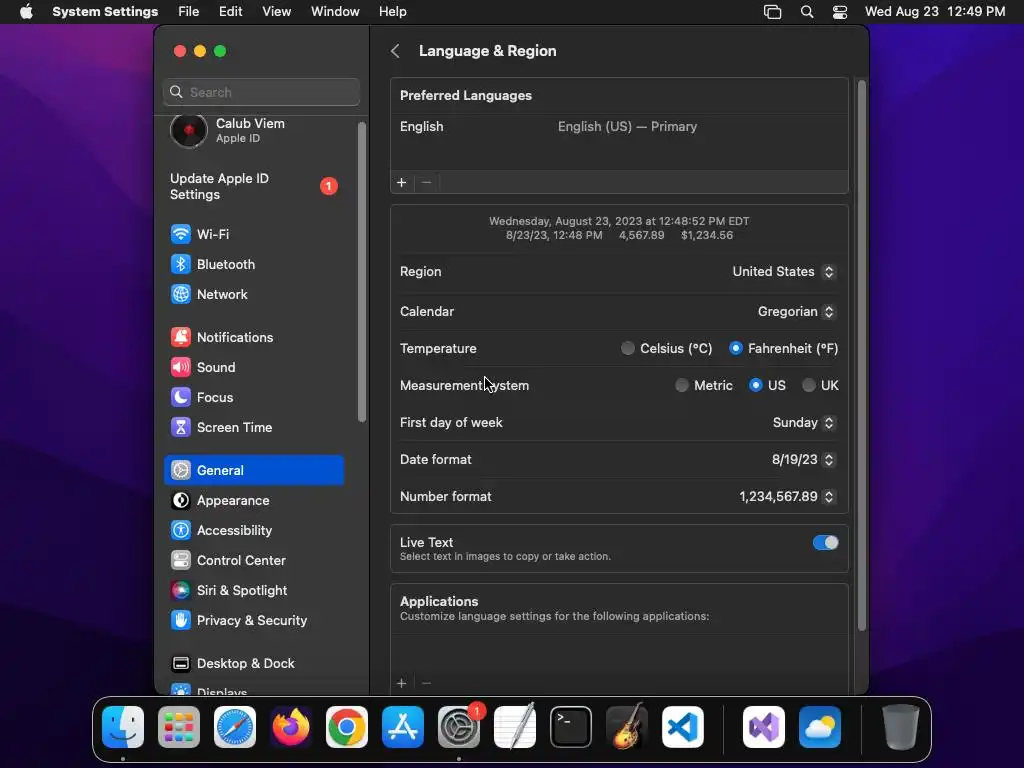Remove a preferred language with the minus button
This screenshot has height=768, width=1024.
click(x=426, y=183)
